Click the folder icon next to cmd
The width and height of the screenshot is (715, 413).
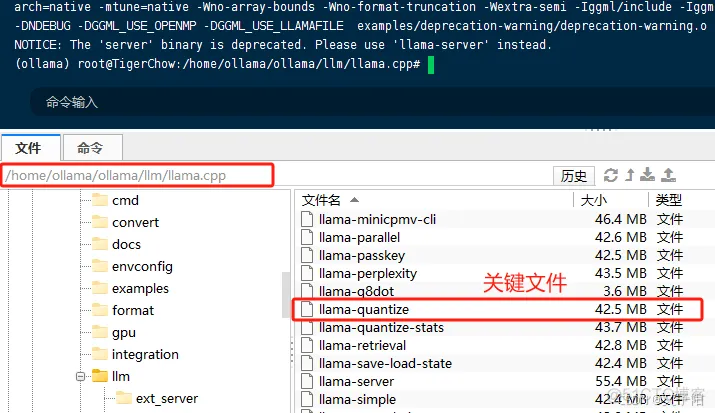[x=100, y=200]
